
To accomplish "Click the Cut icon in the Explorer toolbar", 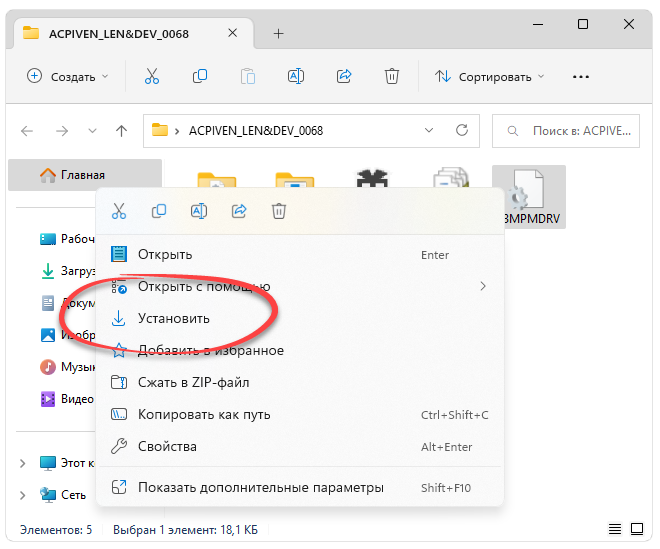I will 152,76.
